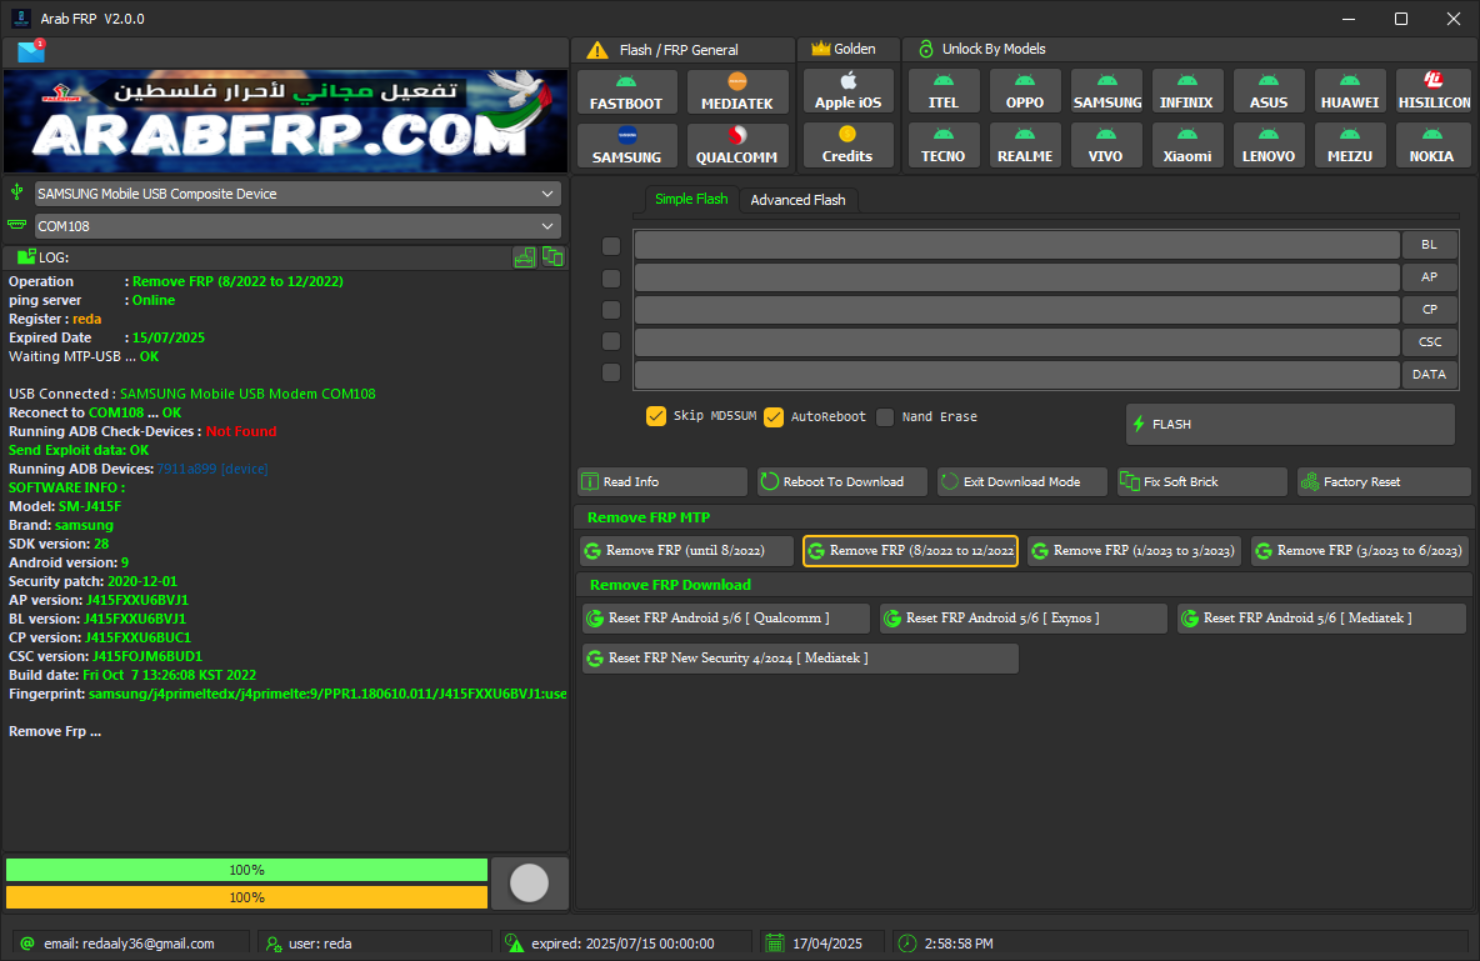Screen dimensions: 1480x961
Task: Browse for AP firmware file
Action: 1429,277
